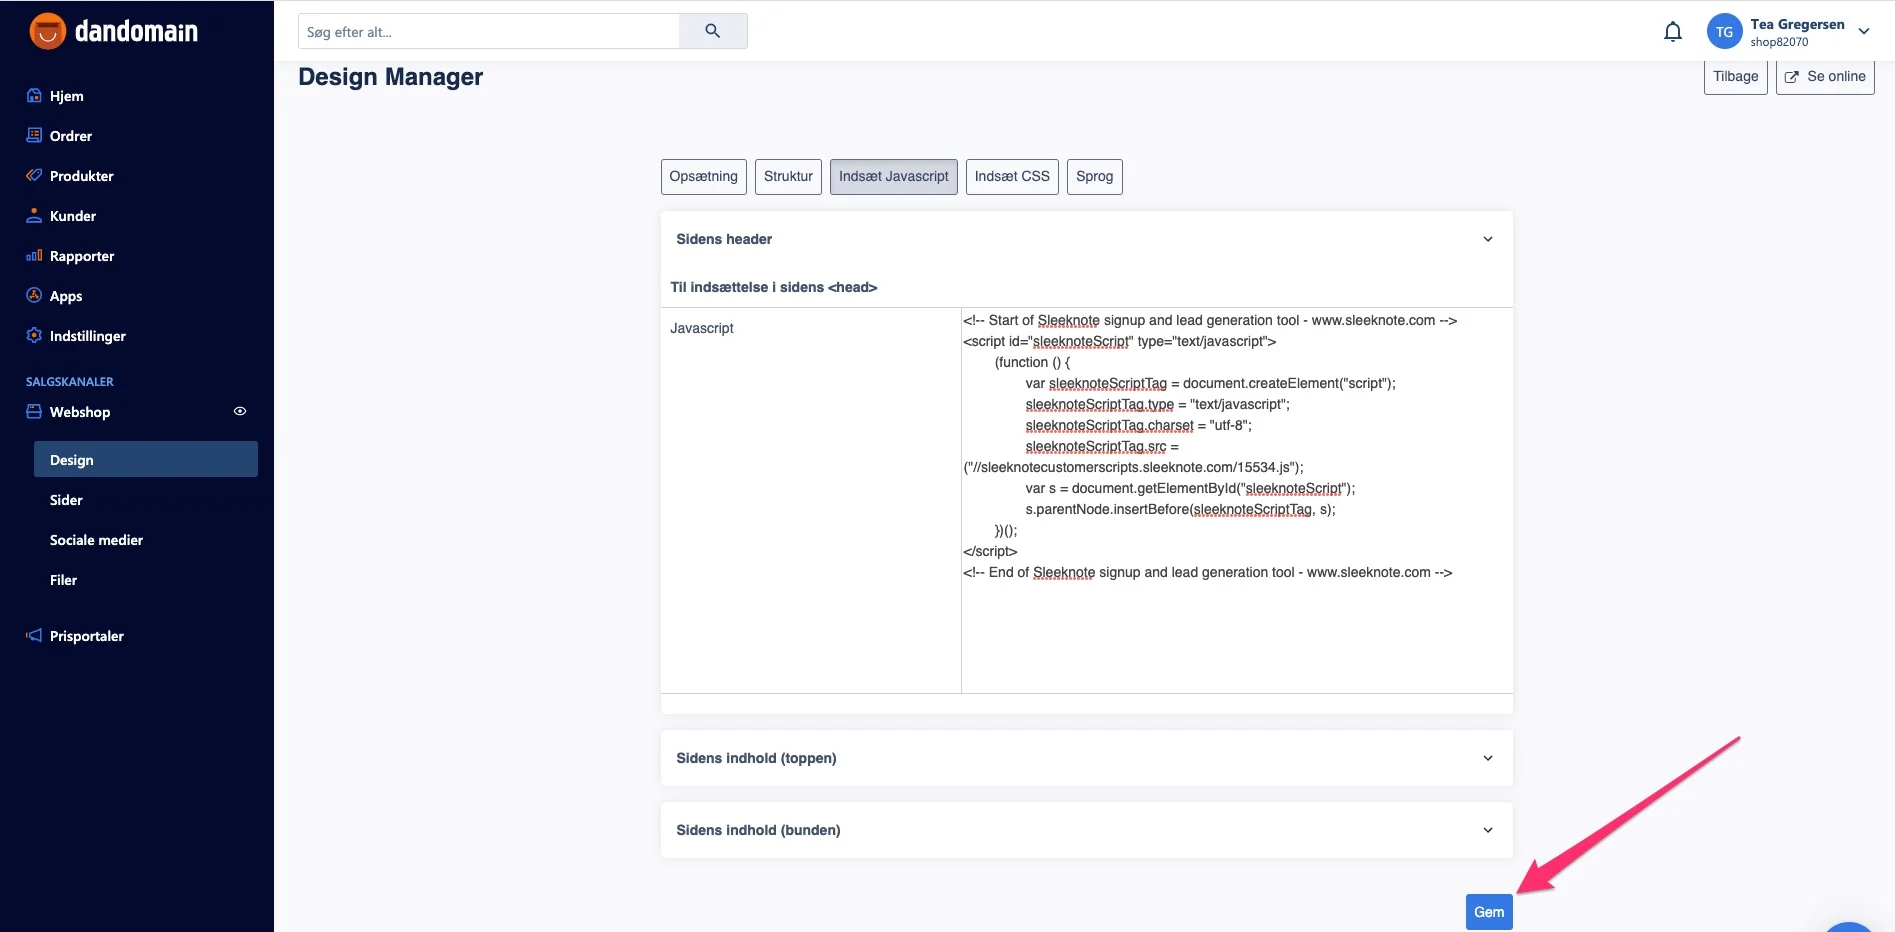Click the notification bell icon
The image size is (1895, 932).
click(1672, 32)
